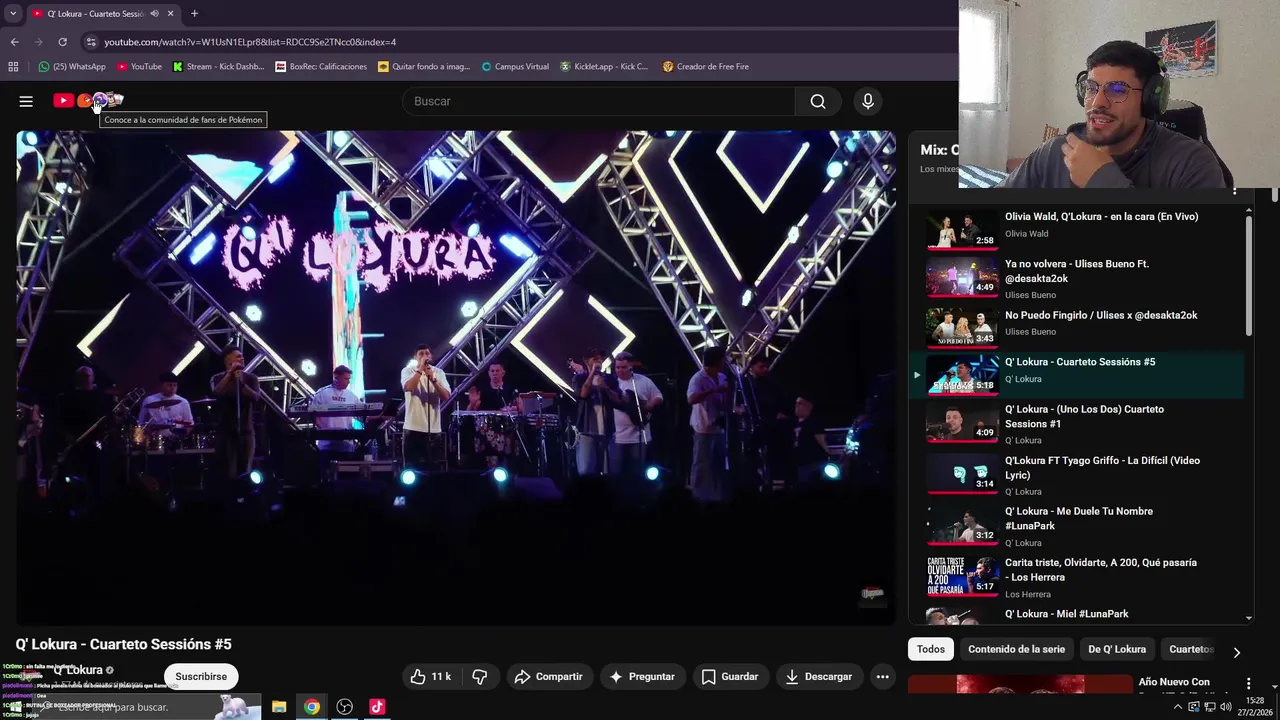Click the playlist panel scrollbar

[1249, 275]
